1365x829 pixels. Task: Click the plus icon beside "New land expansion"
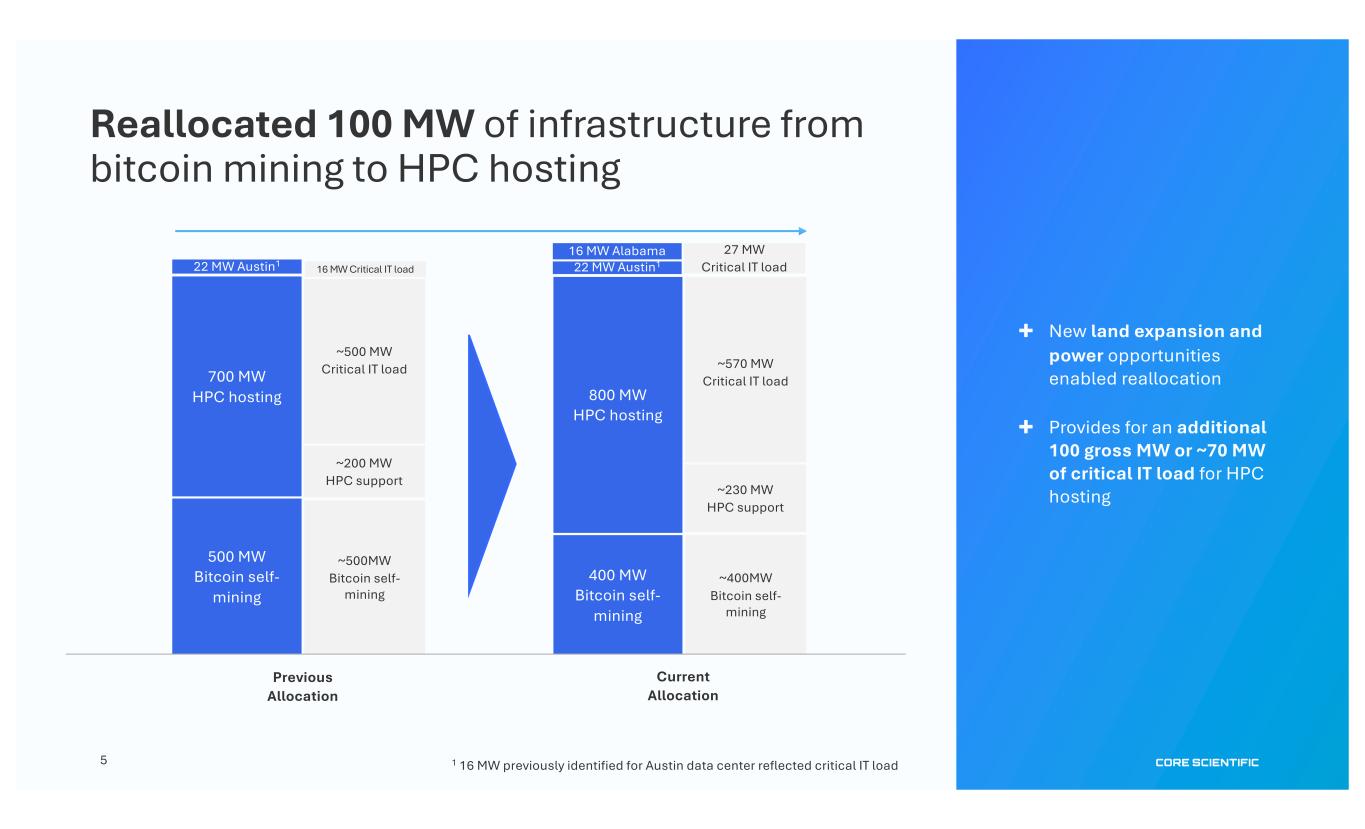pyautogui.click(x=1025, y=331)
